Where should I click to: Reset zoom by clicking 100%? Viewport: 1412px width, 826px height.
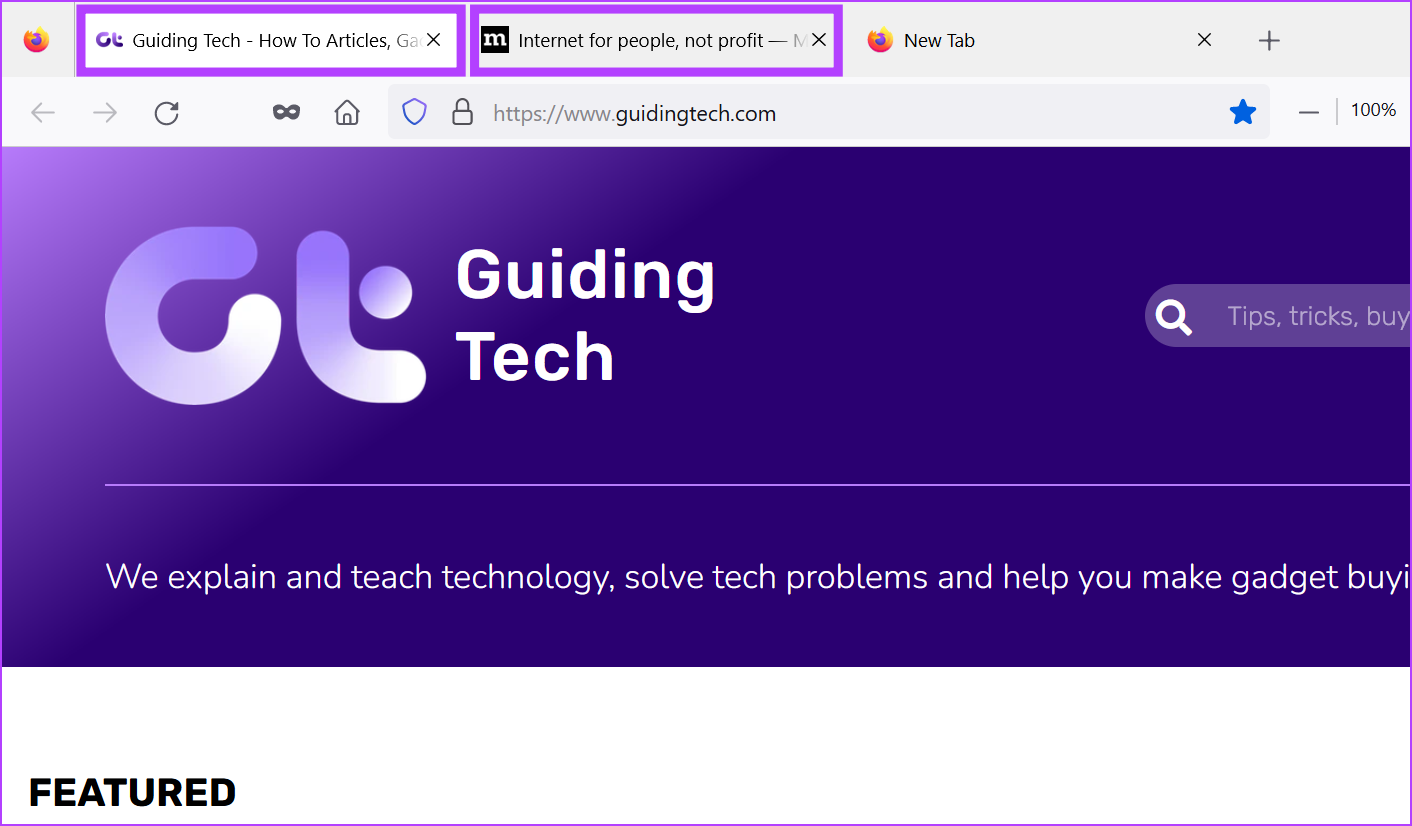[x=1373, y=111]
